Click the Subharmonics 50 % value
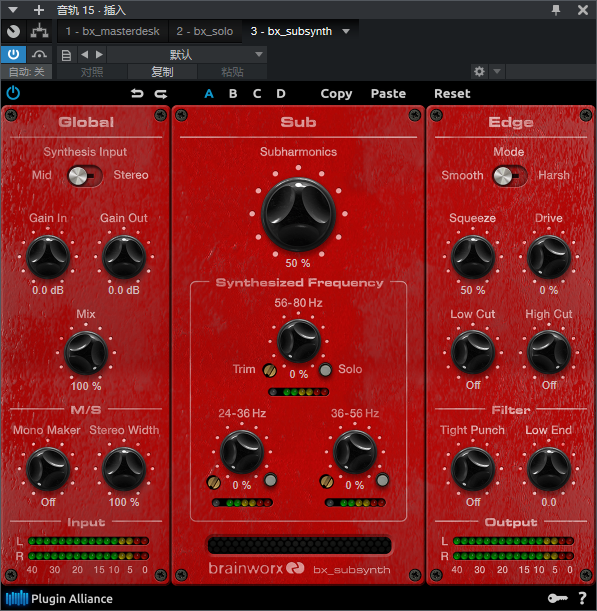The width and height of the screenshot is (597, 611). 298,263
